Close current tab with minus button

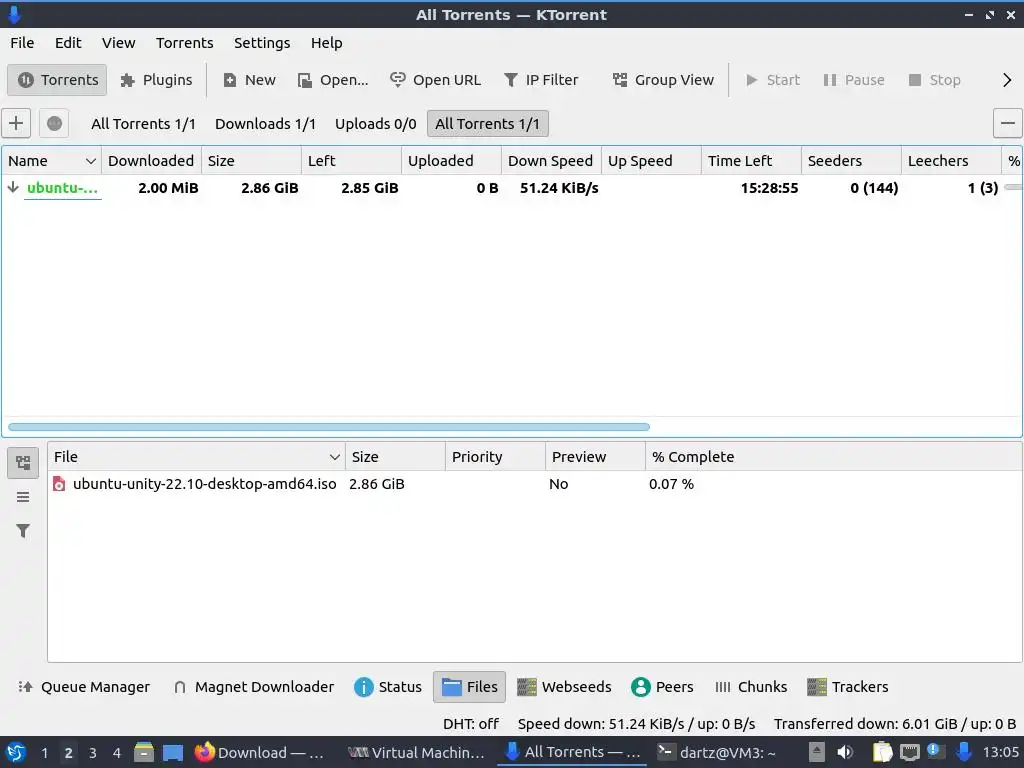(x=1008, y=123)
